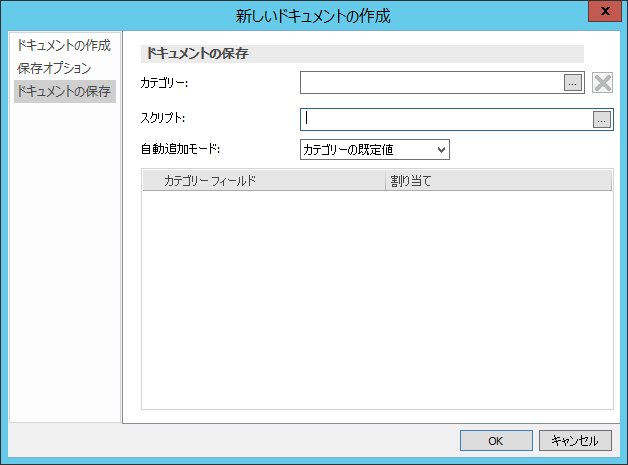The image size is (628, 465).
Task: Confirm with the OK button
Action: point(496,441)
